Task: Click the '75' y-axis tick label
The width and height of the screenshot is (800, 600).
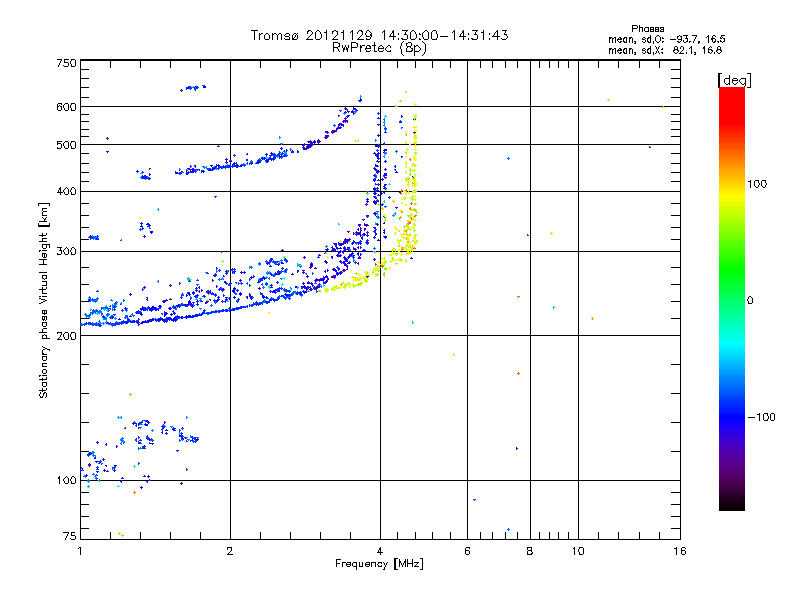Action: [70, 536]
